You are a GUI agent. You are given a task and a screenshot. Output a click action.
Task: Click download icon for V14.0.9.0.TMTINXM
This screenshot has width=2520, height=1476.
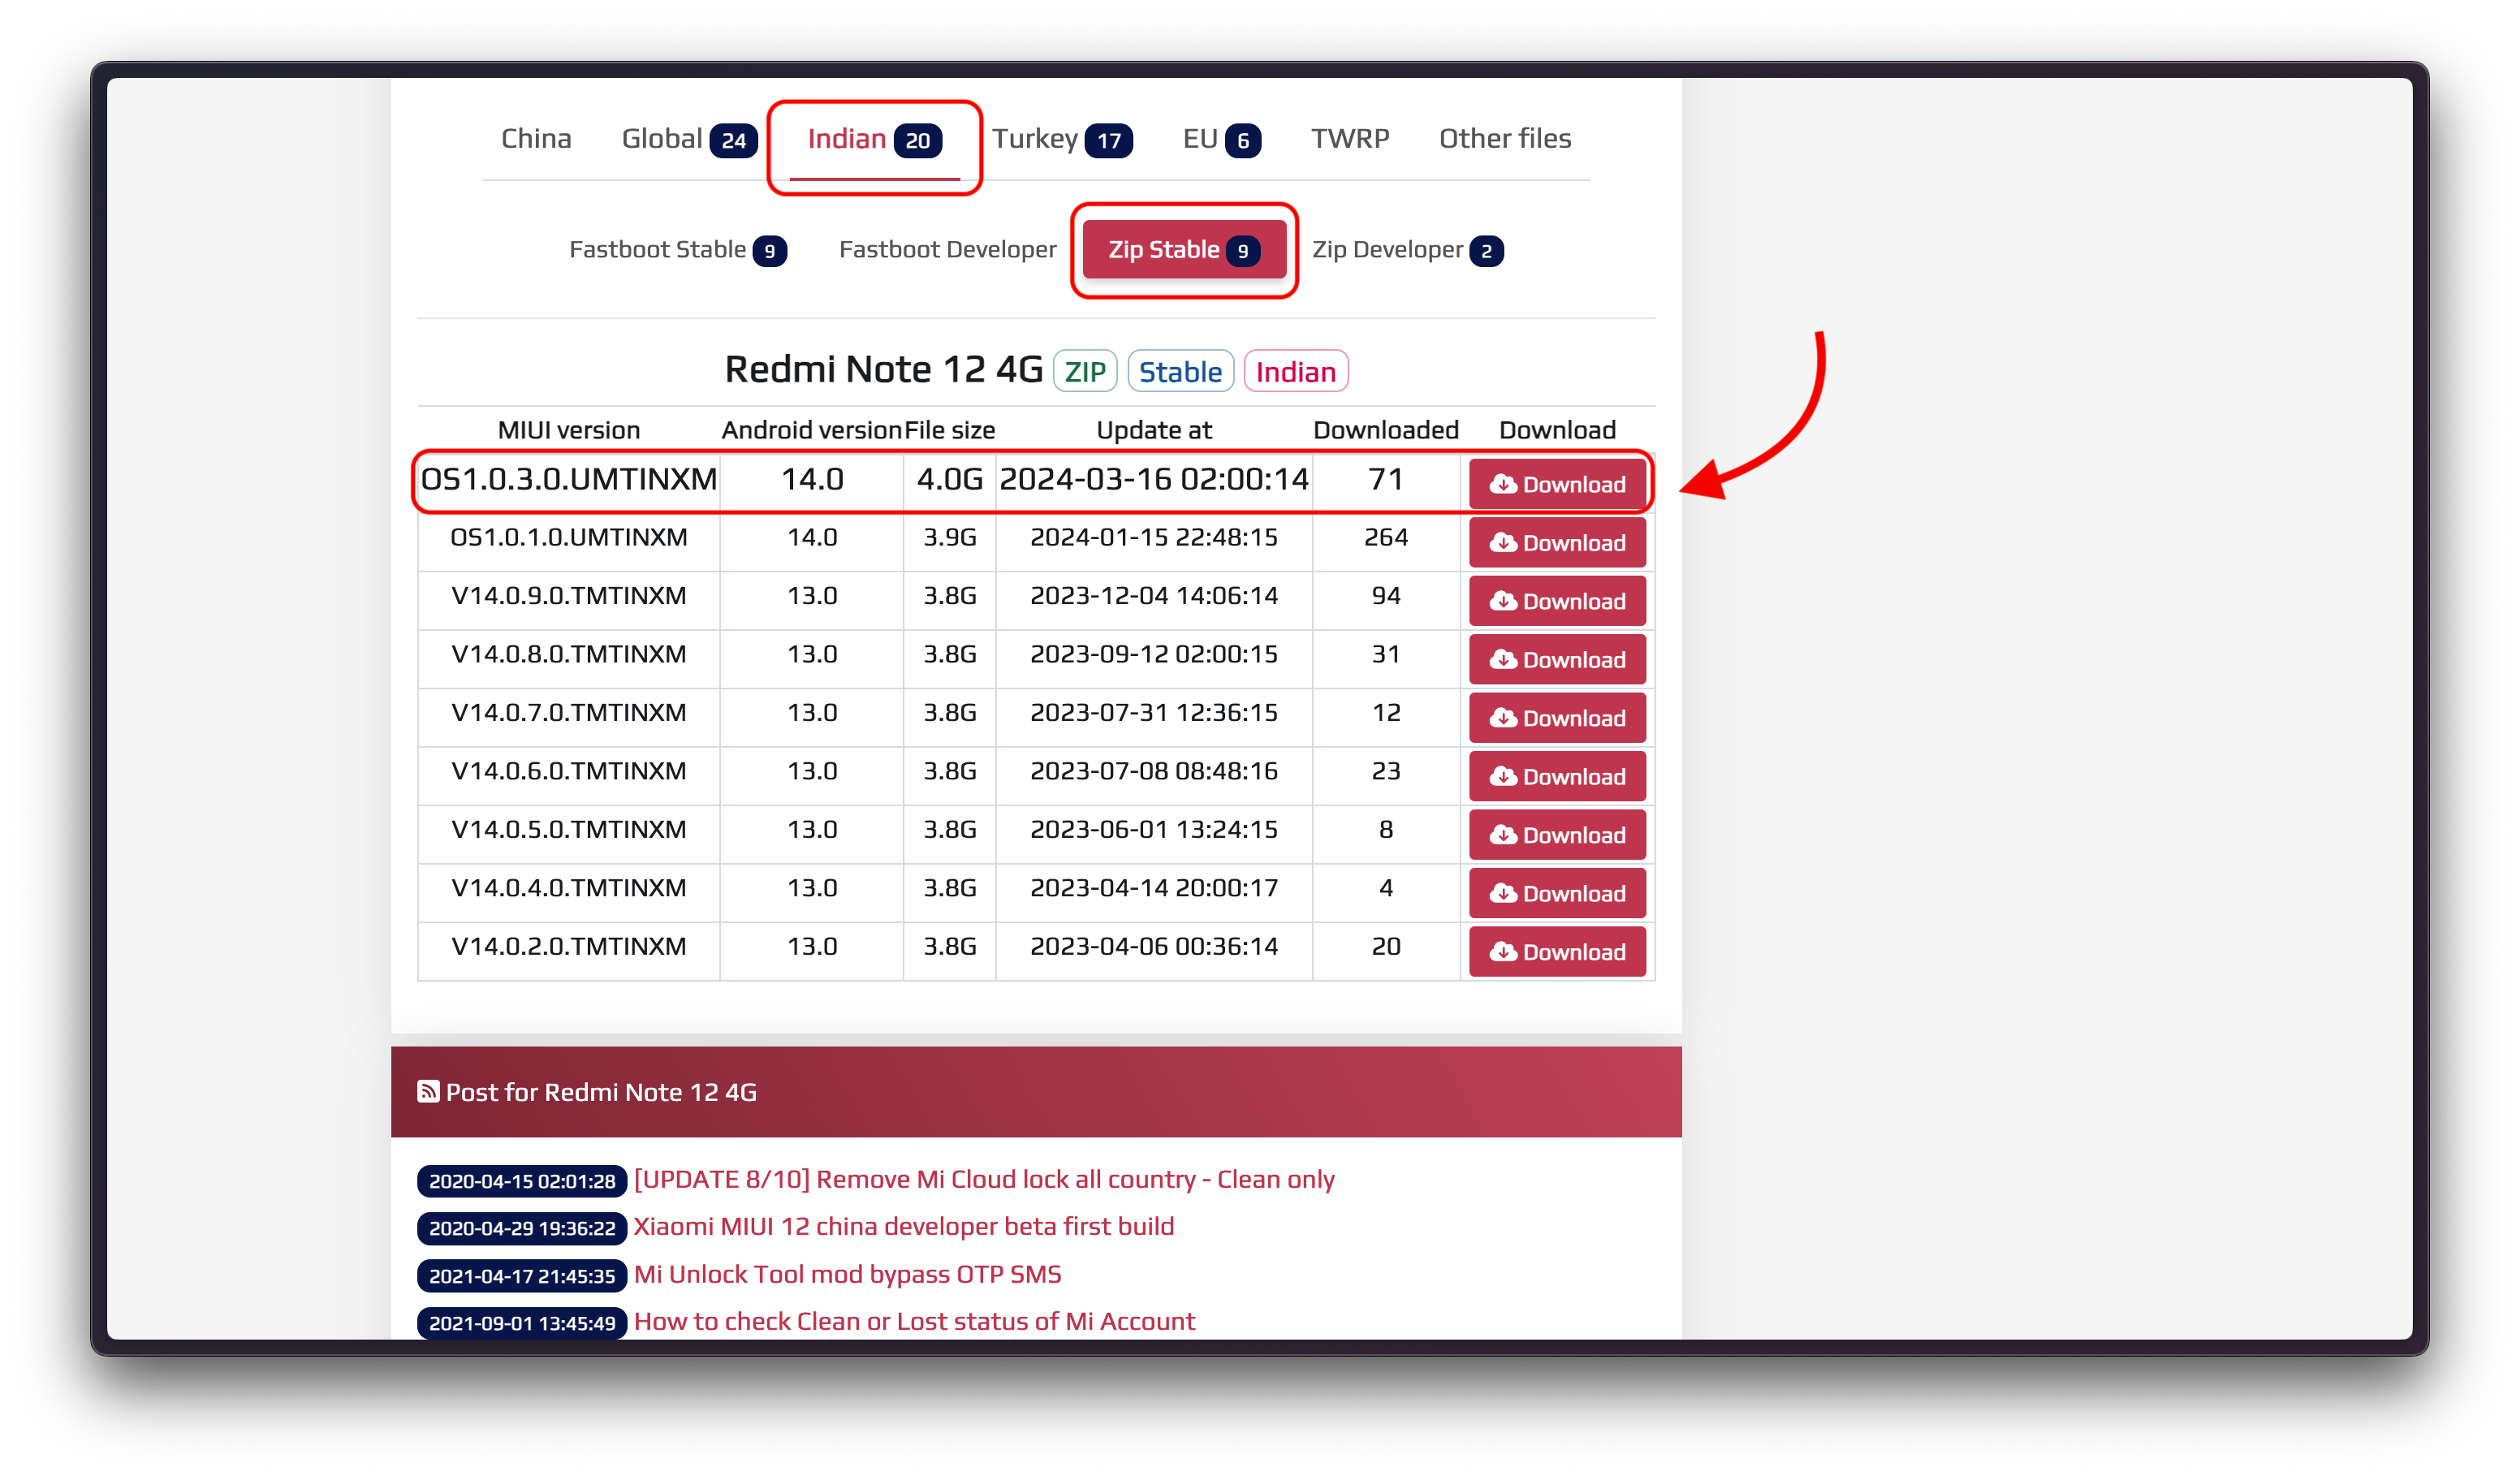tap(1502, 601)
